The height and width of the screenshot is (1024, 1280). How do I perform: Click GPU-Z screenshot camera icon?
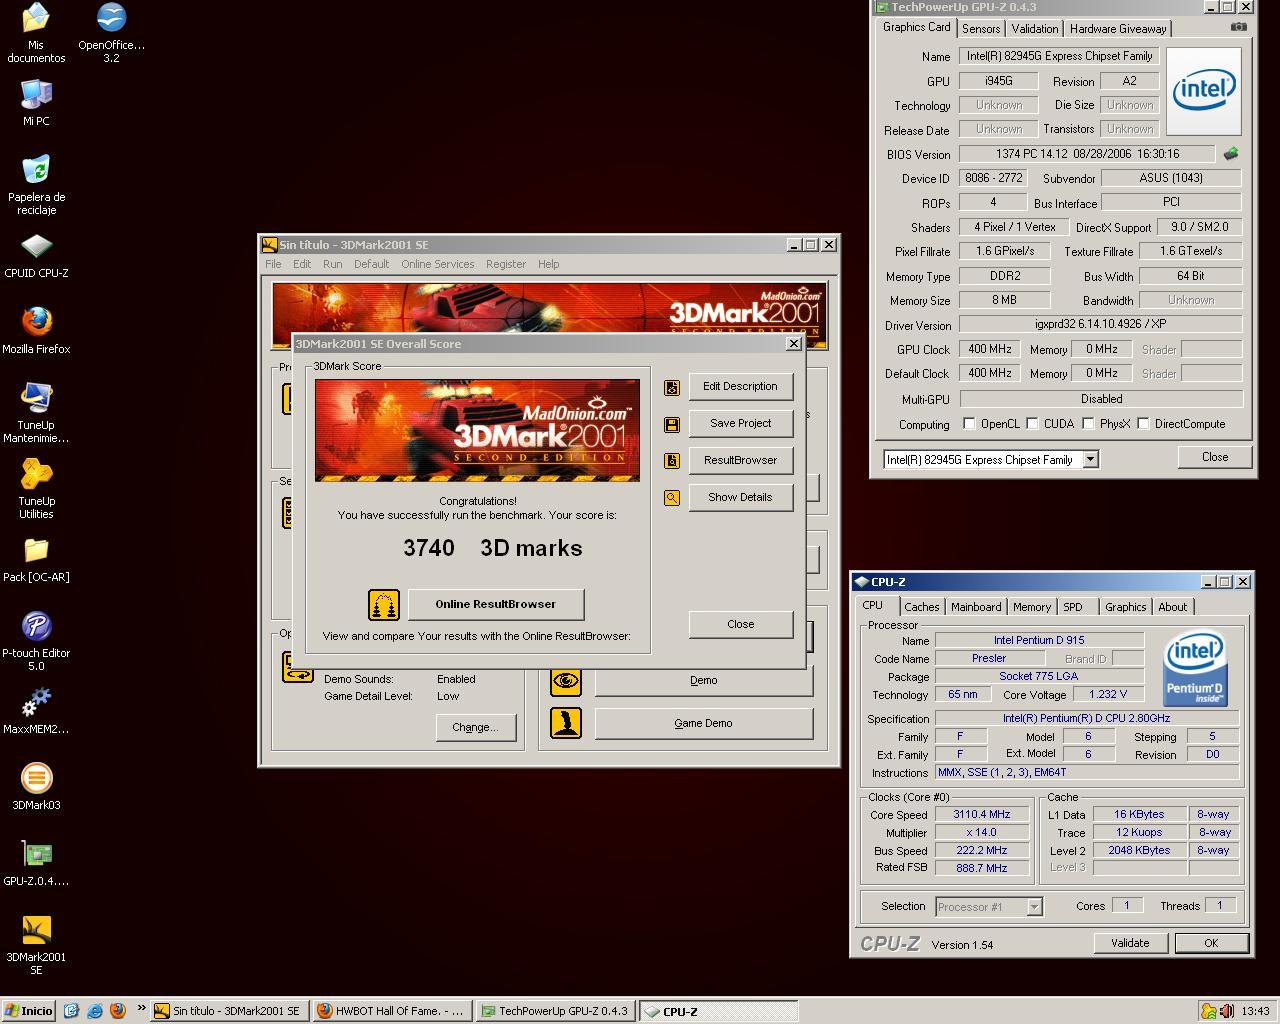point(1238,27)
